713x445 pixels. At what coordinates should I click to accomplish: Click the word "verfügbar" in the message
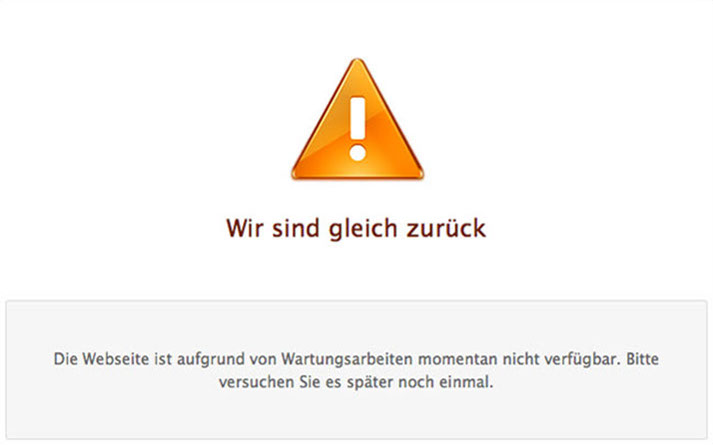[x=582, y=360]
